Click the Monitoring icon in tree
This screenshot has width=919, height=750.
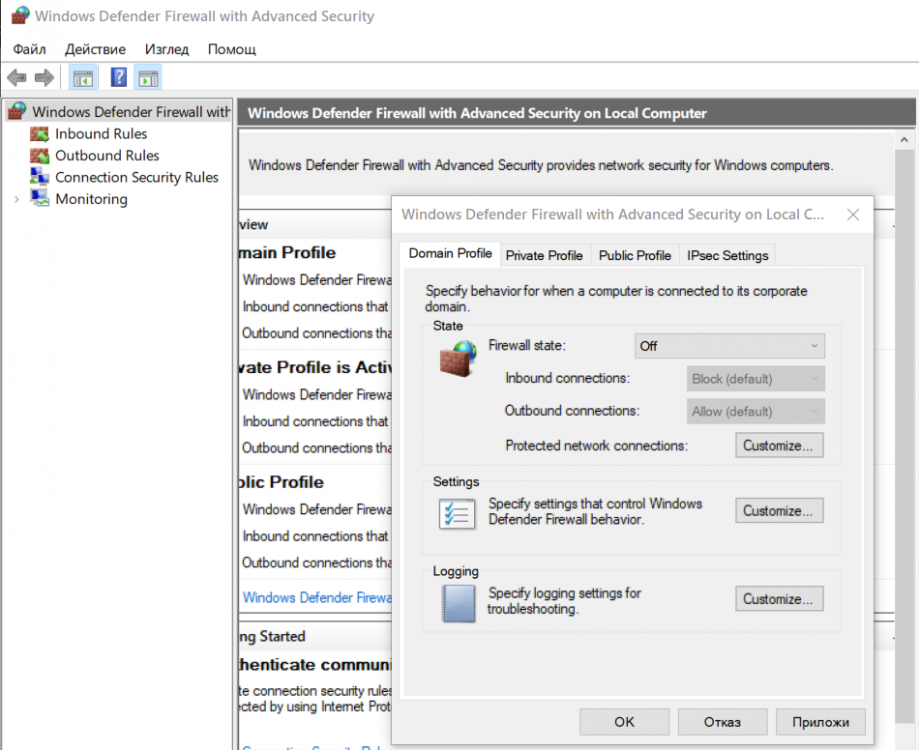[x=40, y=199]
